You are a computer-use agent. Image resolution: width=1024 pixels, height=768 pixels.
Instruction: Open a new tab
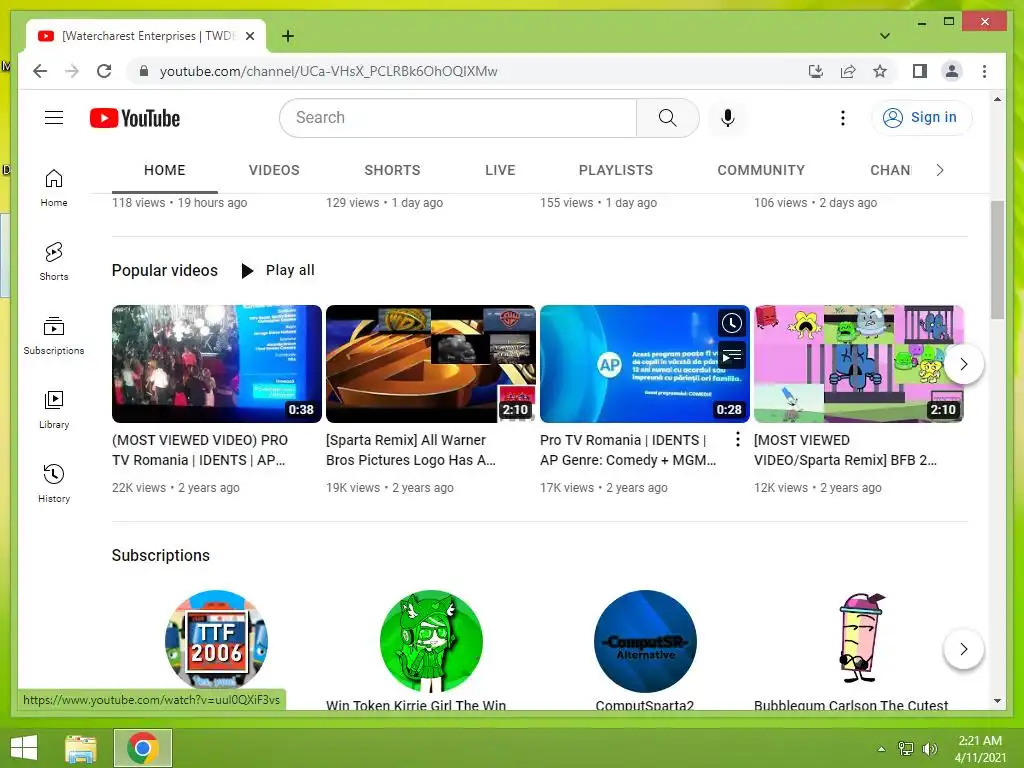coord(288,36)
